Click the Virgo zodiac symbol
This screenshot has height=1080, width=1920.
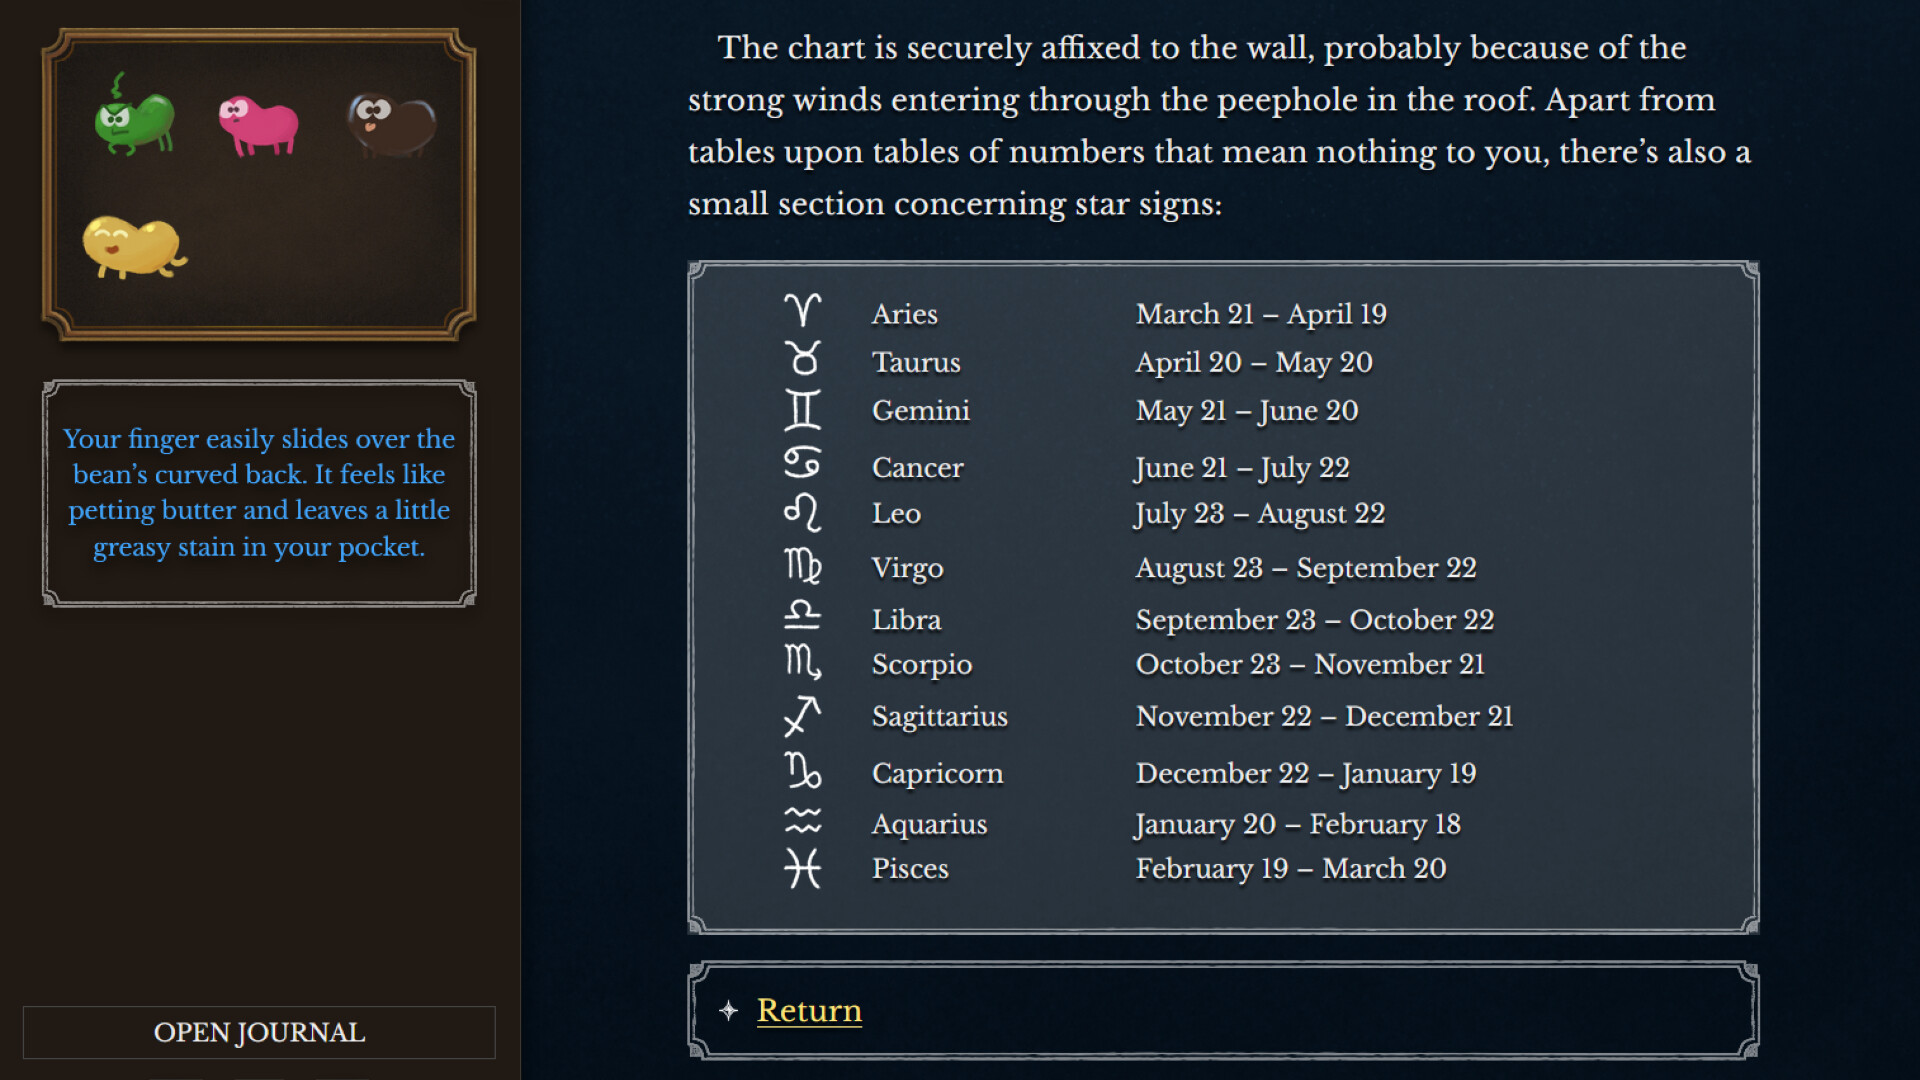point(802,566)
